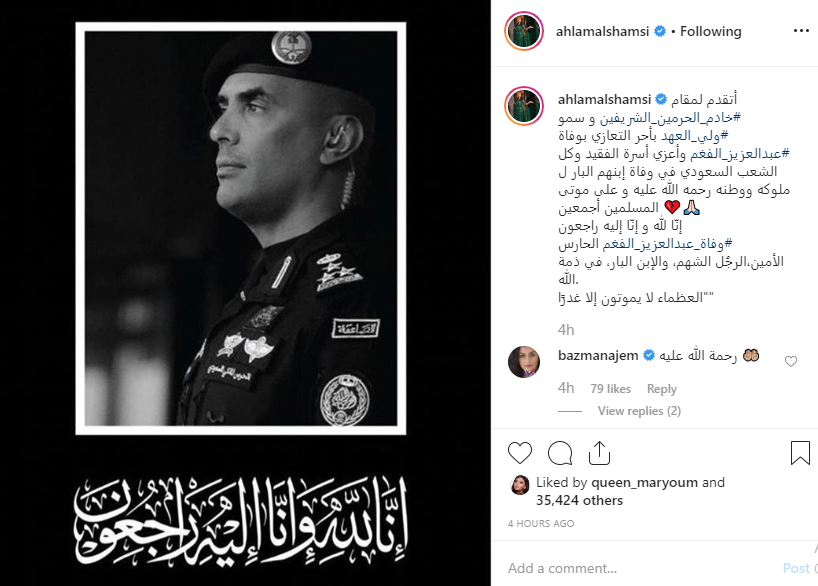The height and width of the screenshot is (586, 818).
Task: Open the three-dot more options menu
Action: 801,31
